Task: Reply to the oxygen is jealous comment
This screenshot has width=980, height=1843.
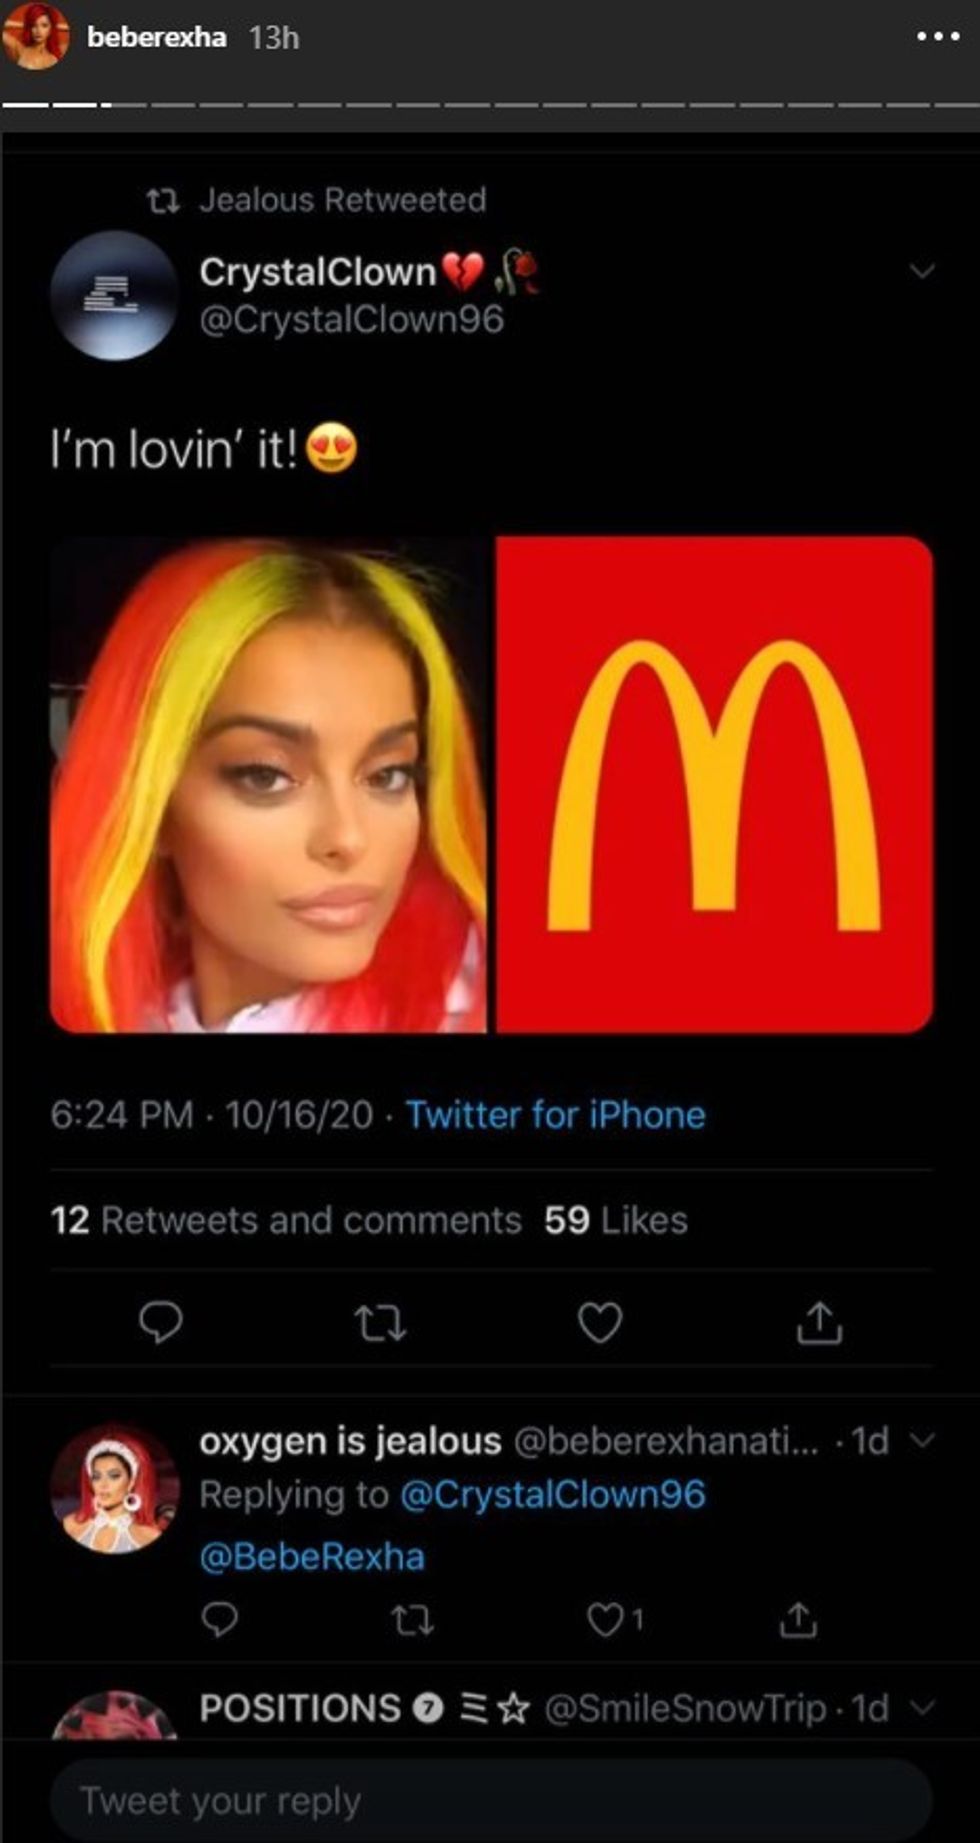Action: [x=219, y=1619]
